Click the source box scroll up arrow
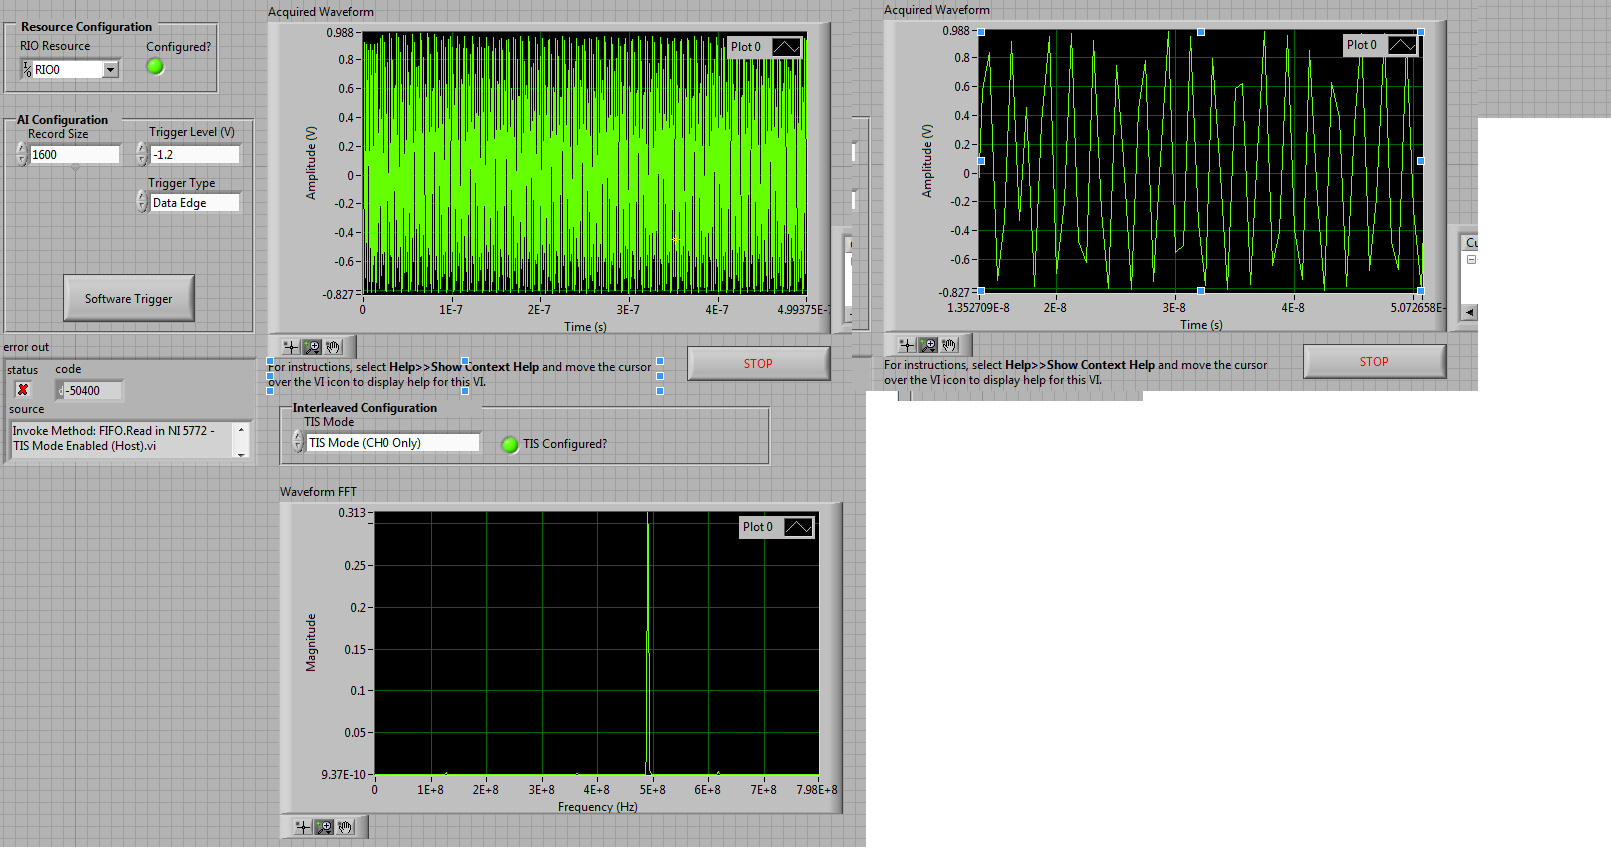 pyautogui.click(x=241, y=428)
